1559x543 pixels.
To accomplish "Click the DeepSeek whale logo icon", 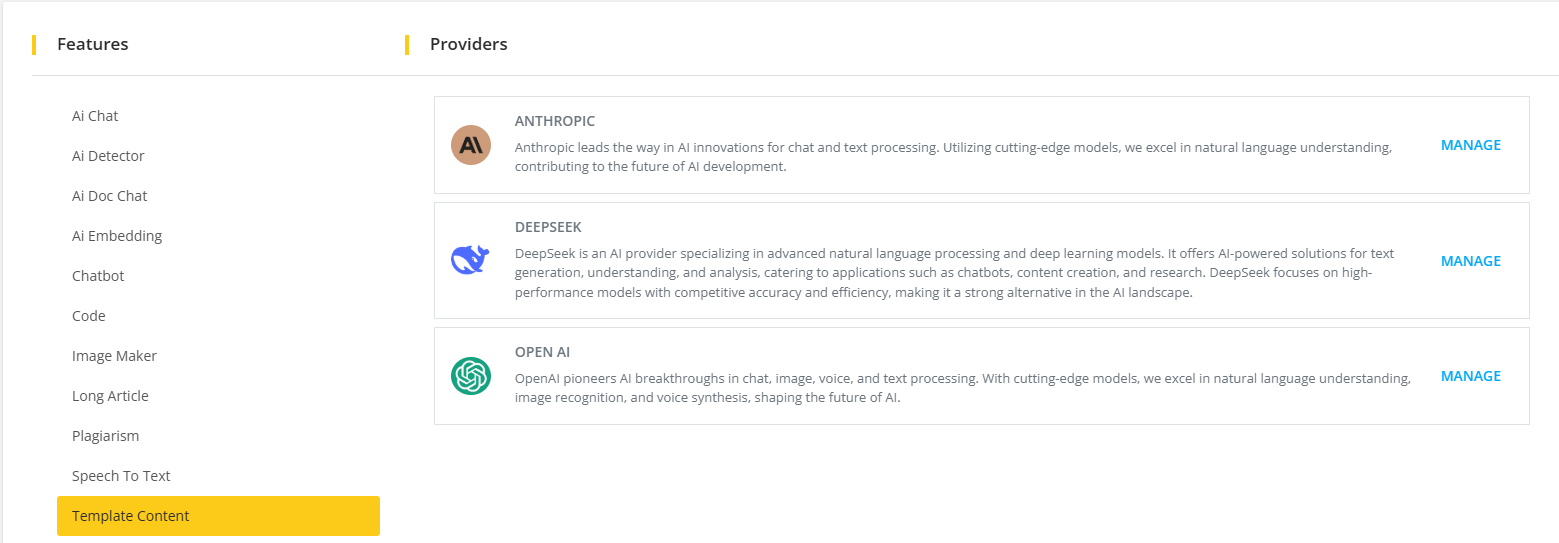I will [x=471, y=260].
